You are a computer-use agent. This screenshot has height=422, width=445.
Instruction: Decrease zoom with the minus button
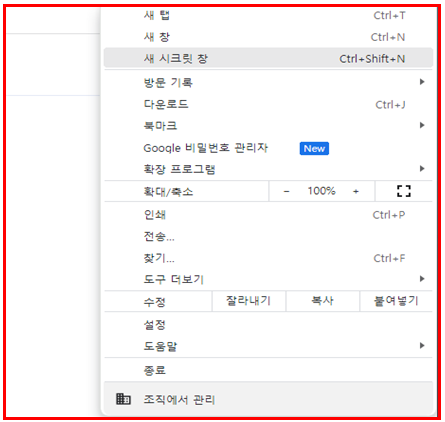click(286, 191)
